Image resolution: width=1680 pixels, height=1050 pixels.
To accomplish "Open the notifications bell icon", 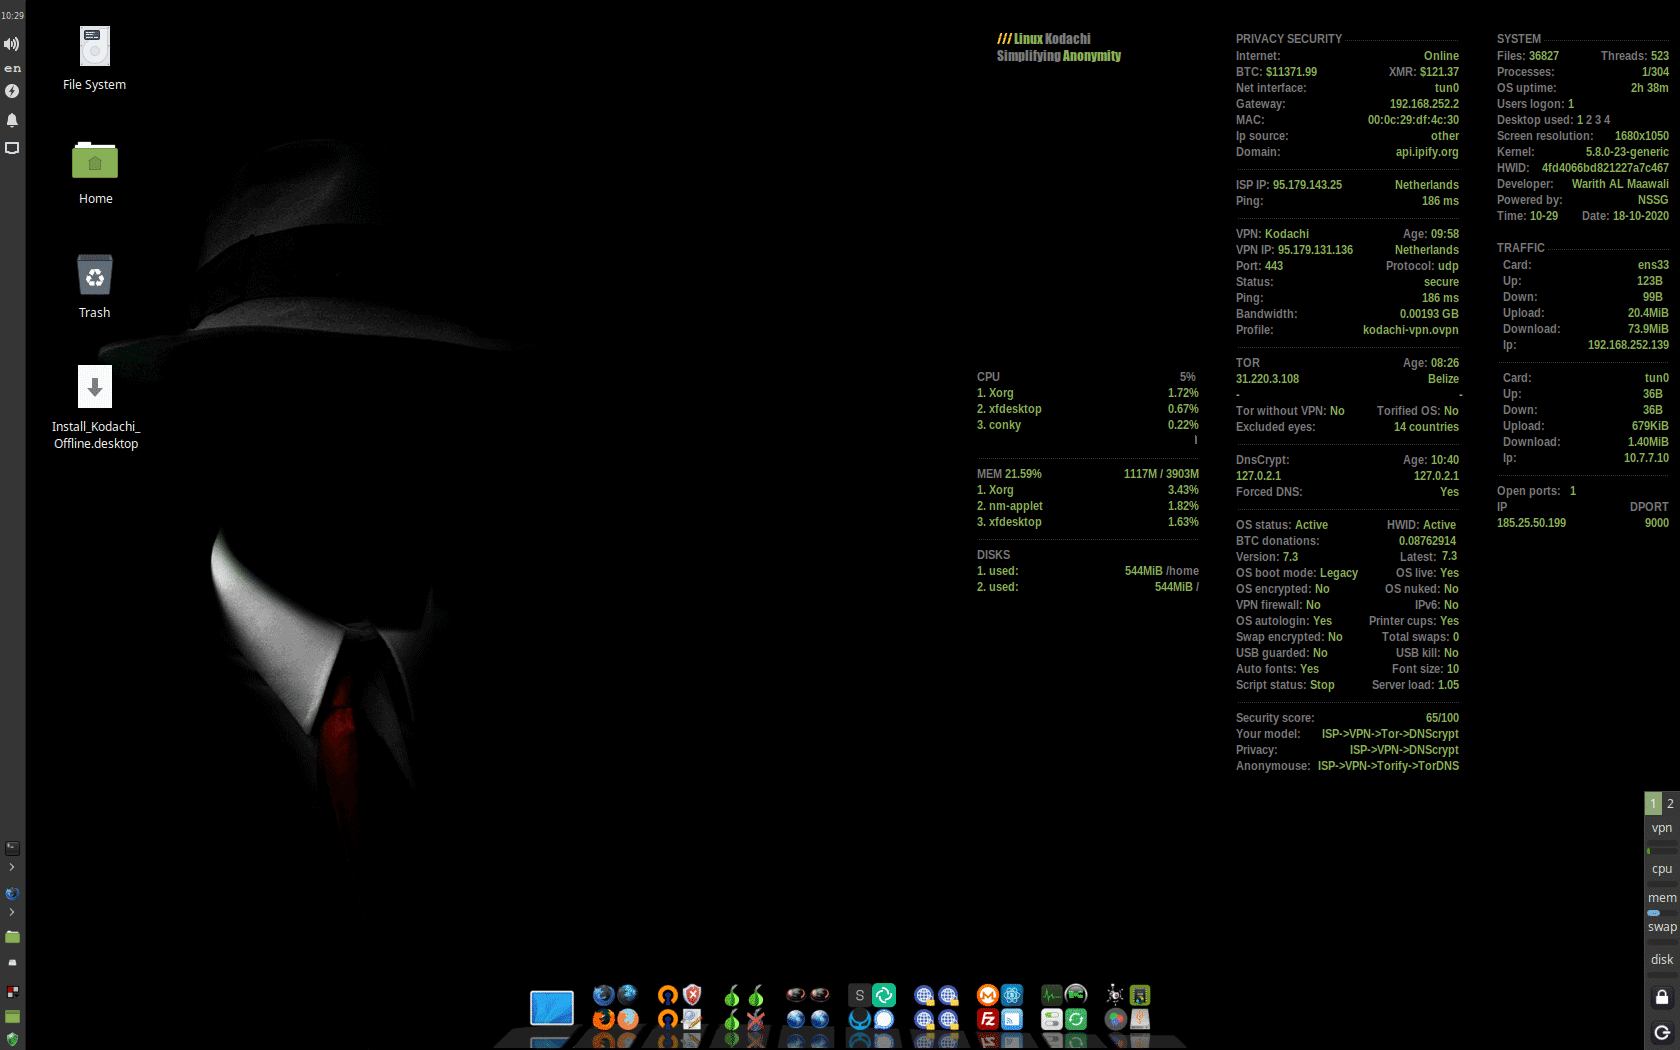I will click(12, 120).
